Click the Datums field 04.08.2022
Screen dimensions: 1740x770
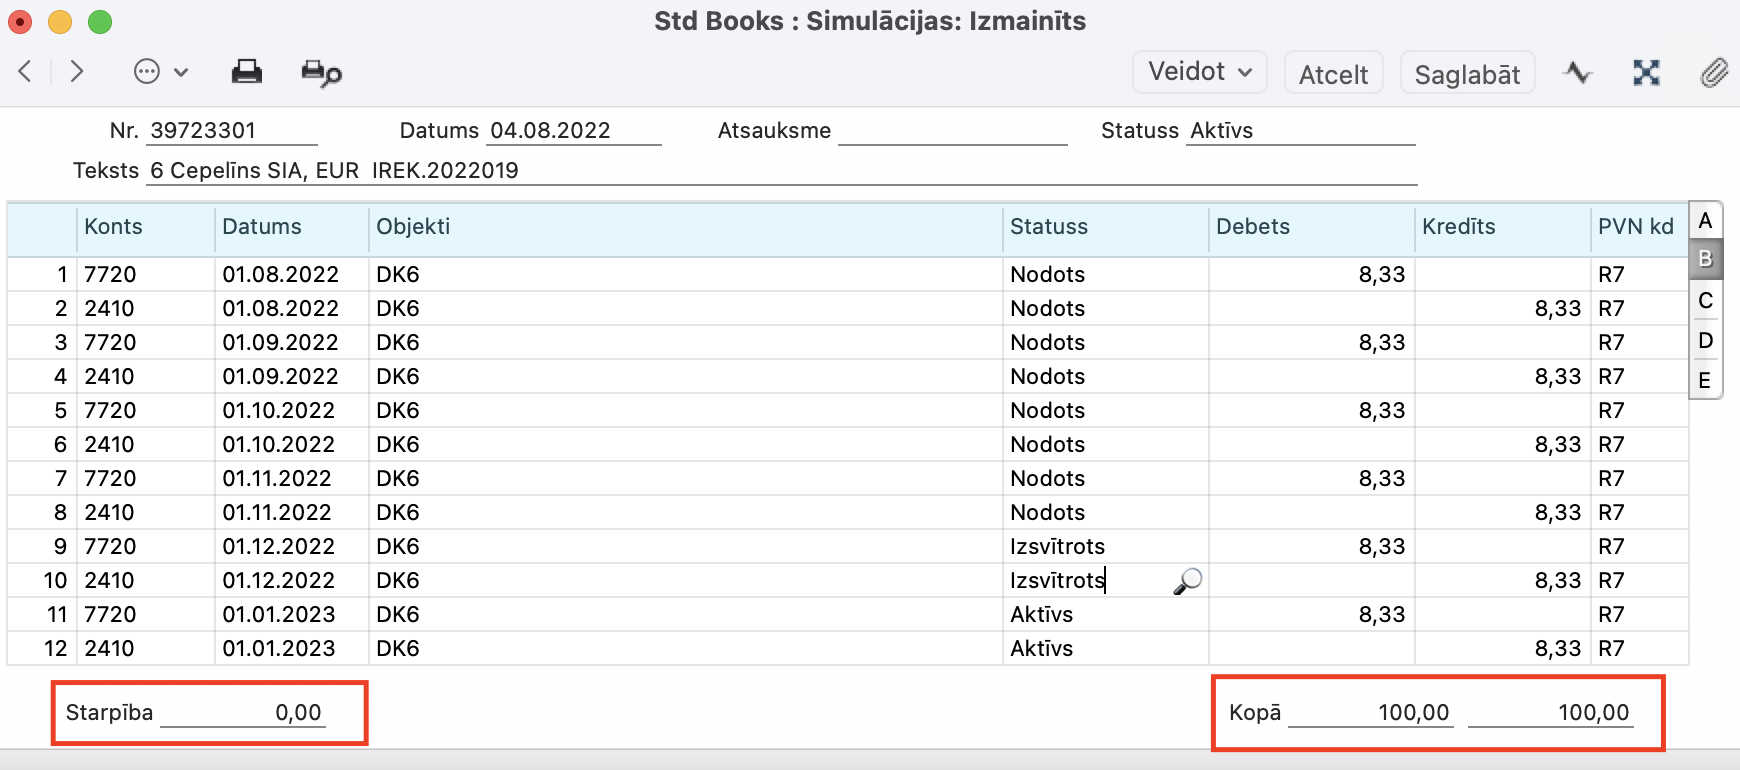click(573, 131)
